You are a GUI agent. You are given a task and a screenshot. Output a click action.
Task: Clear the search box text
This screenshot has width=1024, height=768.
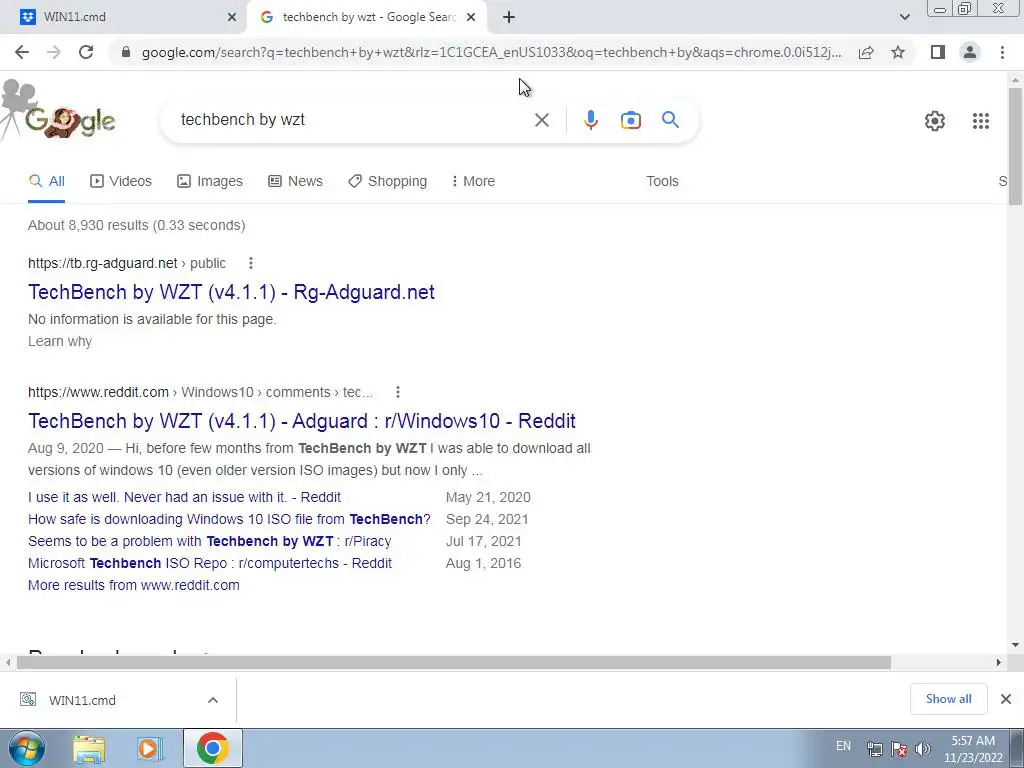[541, 120]
